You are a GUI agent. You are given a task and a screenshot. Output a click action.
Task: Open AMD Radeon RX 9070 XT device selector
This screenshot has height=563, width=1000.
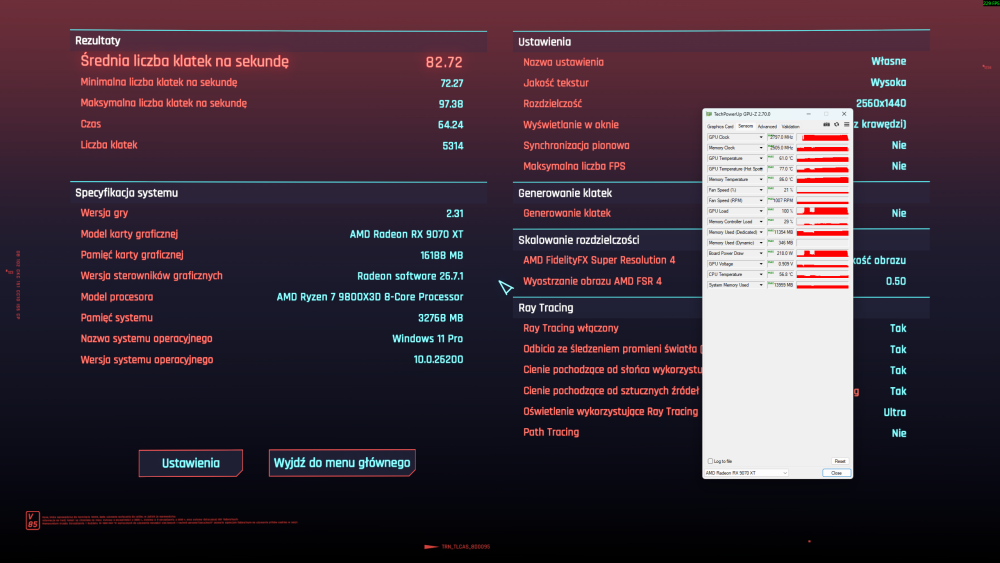[x=746, y=473]
